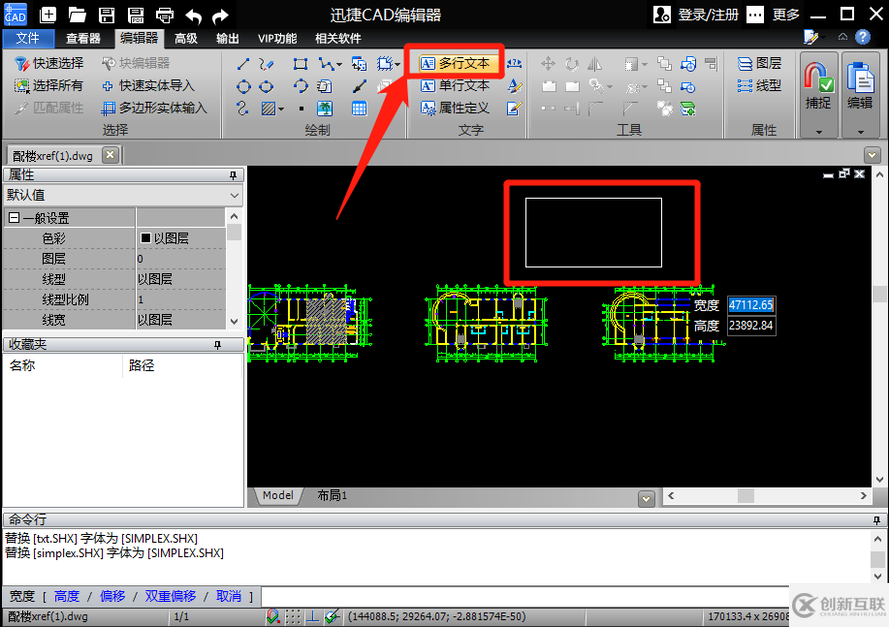This screenshot has height=627, width=889.
Task: Print the drawing using the printer icon
Action: pyautogui.click(x=165, y=15)
